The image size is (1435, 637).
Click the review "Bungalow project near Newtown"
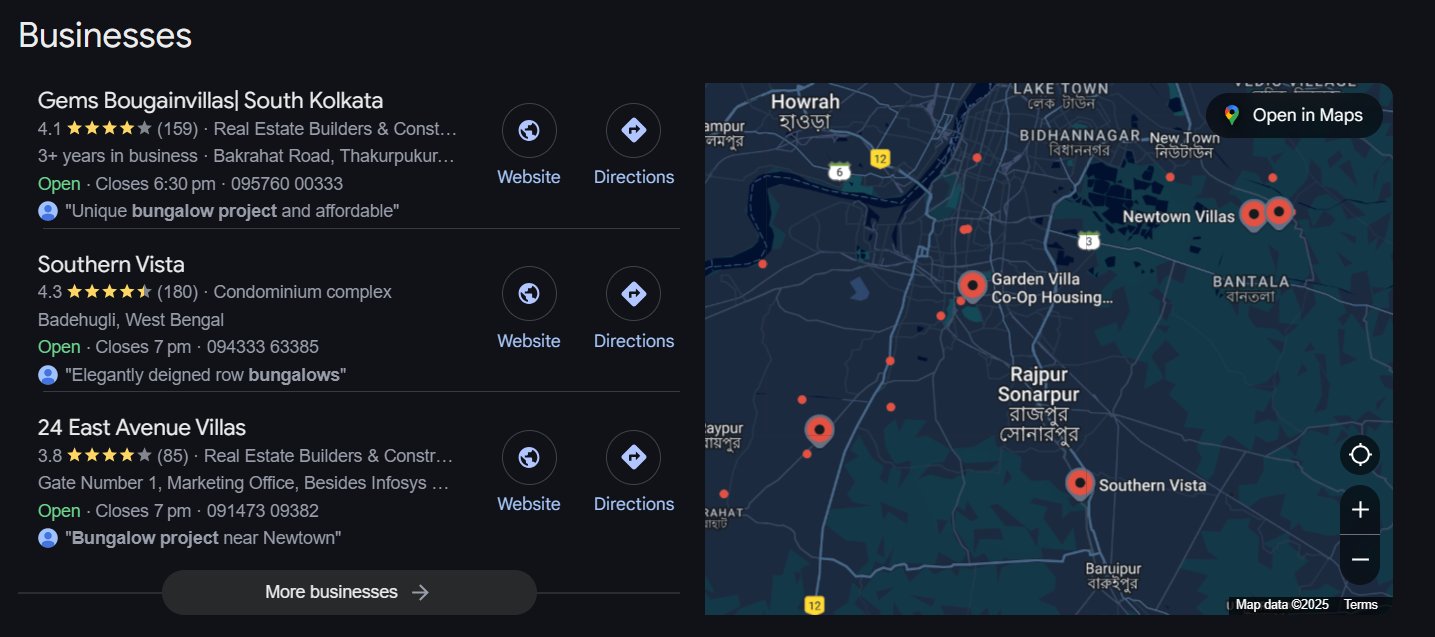coord(203,538)
